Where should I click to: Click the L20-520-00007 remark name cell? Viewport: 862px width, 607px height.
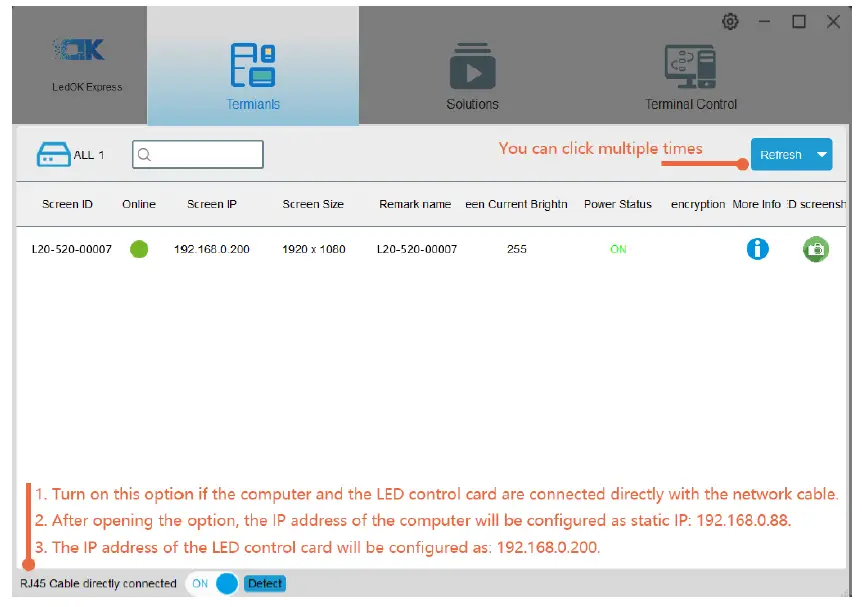pyautogui.click(x=417, y=249)
